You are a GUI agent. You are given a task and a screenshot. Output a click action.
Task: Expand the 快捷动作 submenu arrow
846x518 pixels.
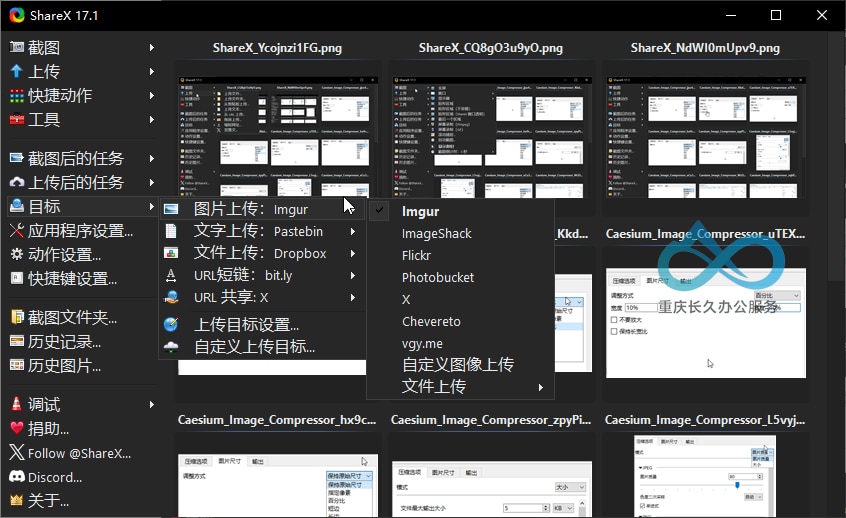152,96
